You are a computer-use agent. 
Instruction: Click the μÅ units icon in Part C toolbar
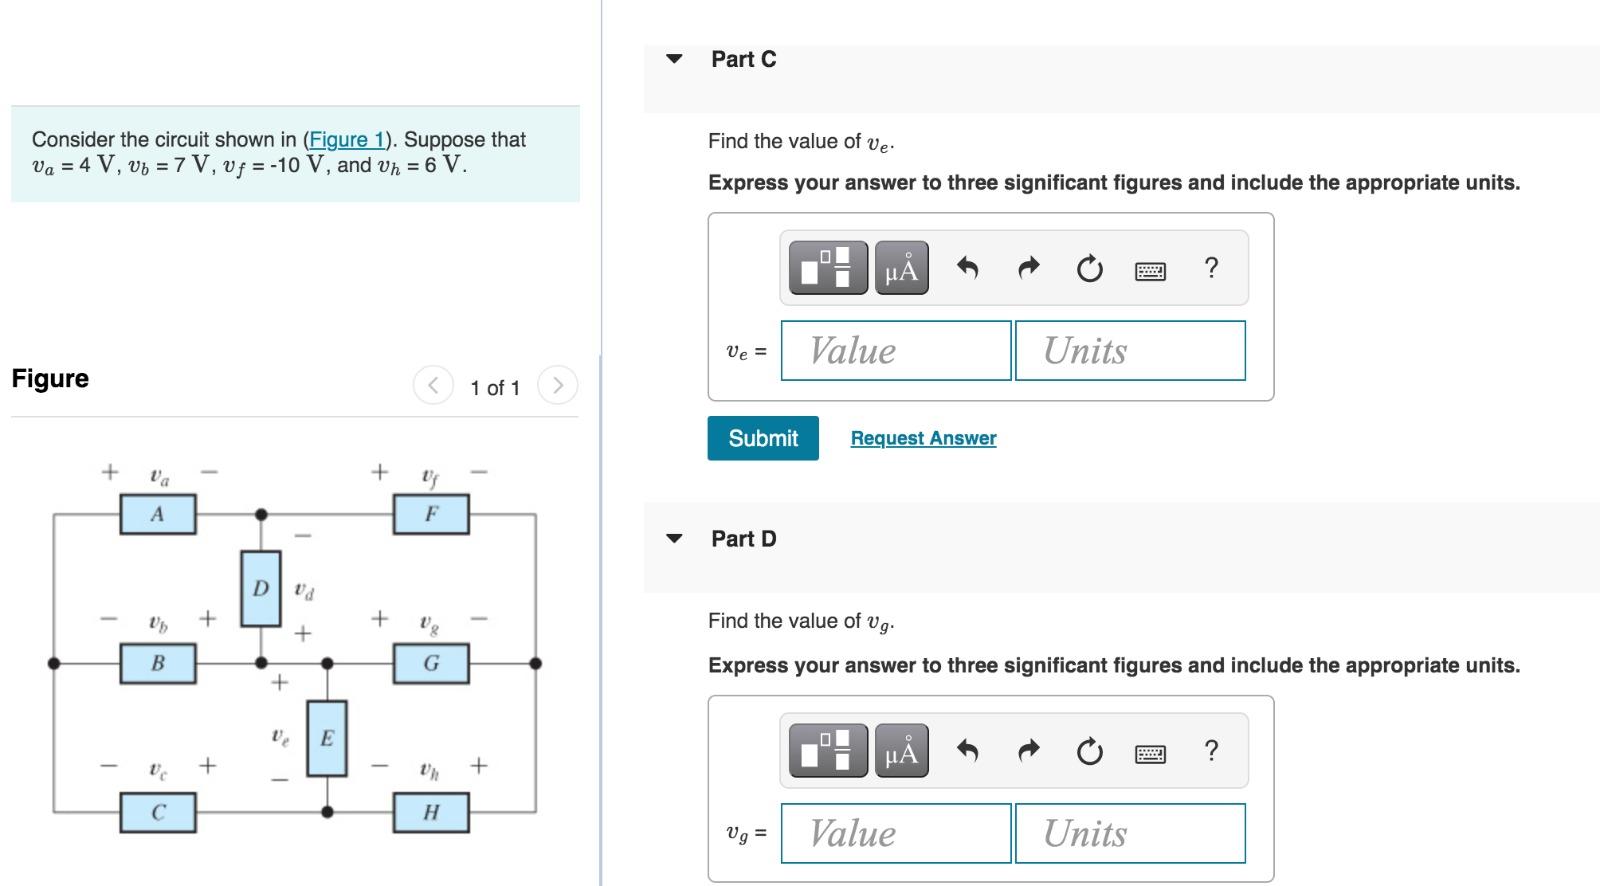[x=900, y=267]
